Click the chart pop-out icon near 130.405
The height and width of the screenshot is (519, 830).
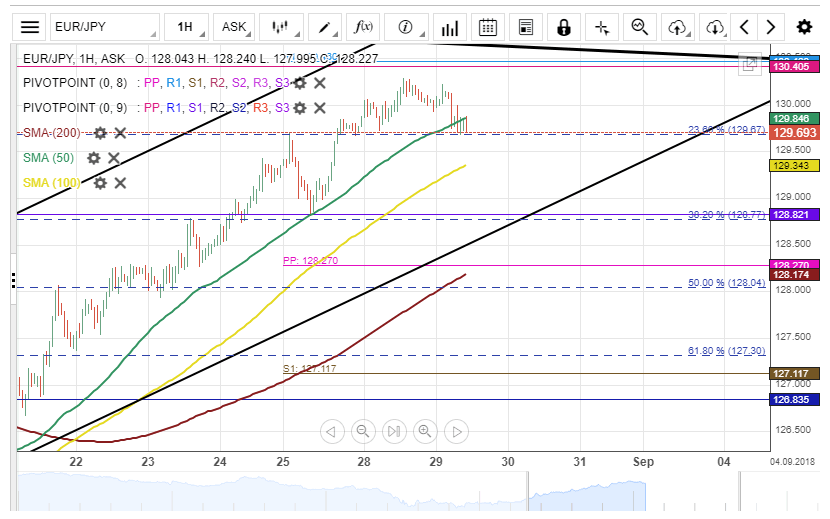click(749, 65)
